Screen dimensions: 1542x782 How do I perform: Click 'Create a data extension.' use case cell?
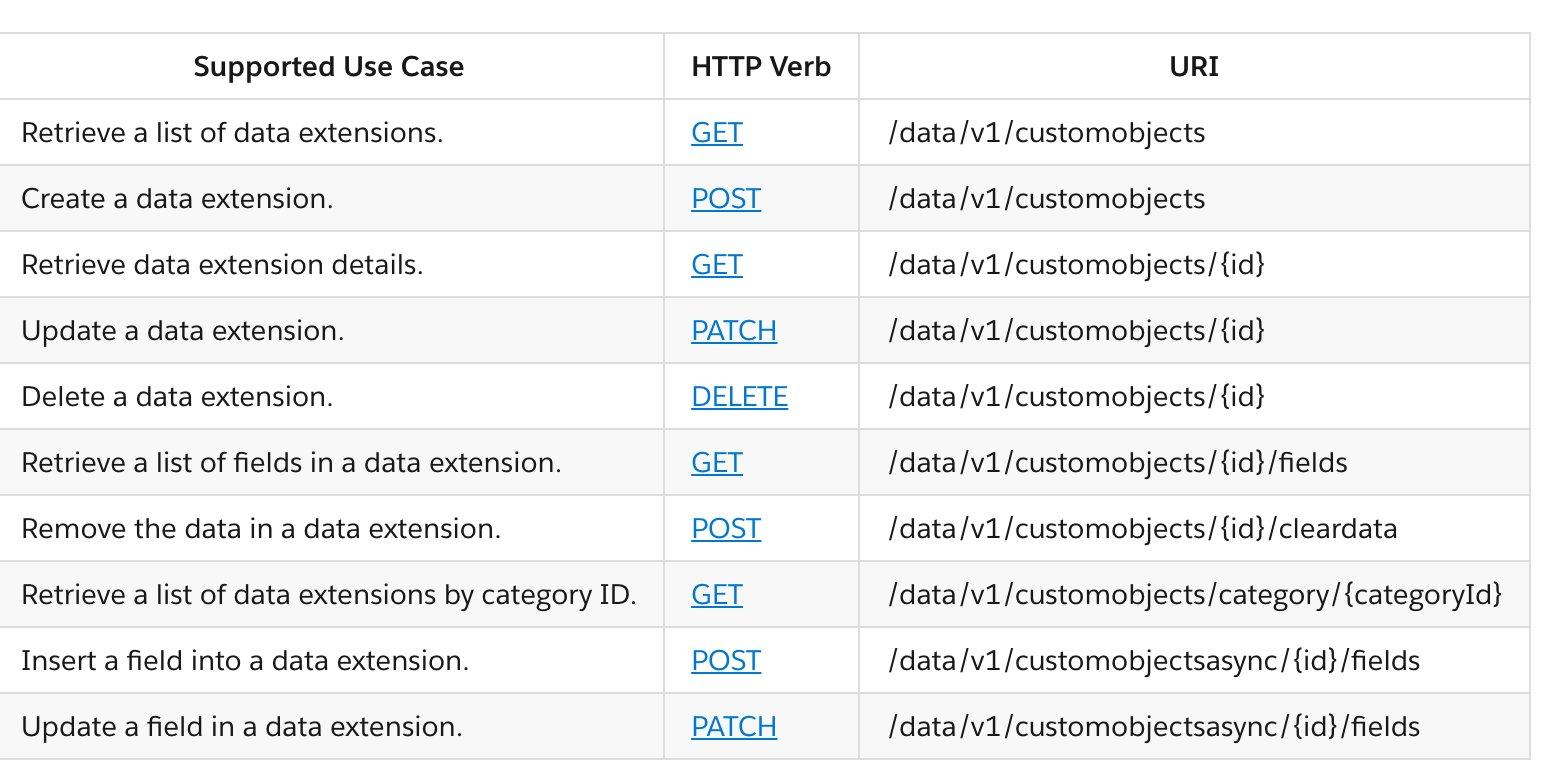coord(177,199)
